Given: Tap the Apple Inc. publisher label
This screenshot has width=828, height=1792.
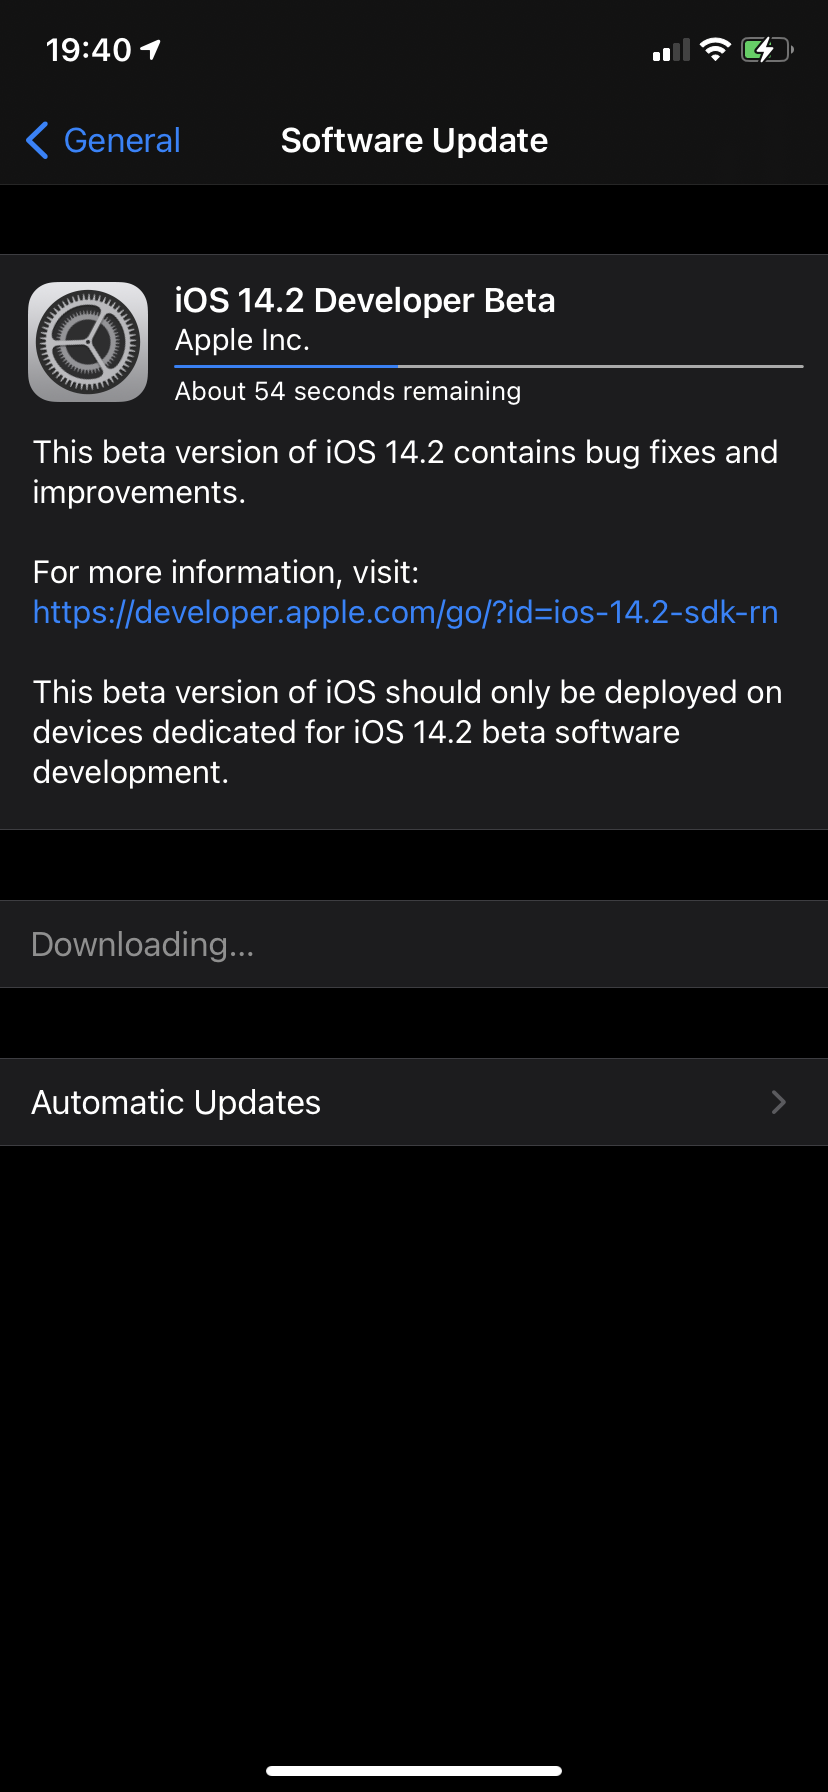Looking at the screenshot, I should click(242, 341).
